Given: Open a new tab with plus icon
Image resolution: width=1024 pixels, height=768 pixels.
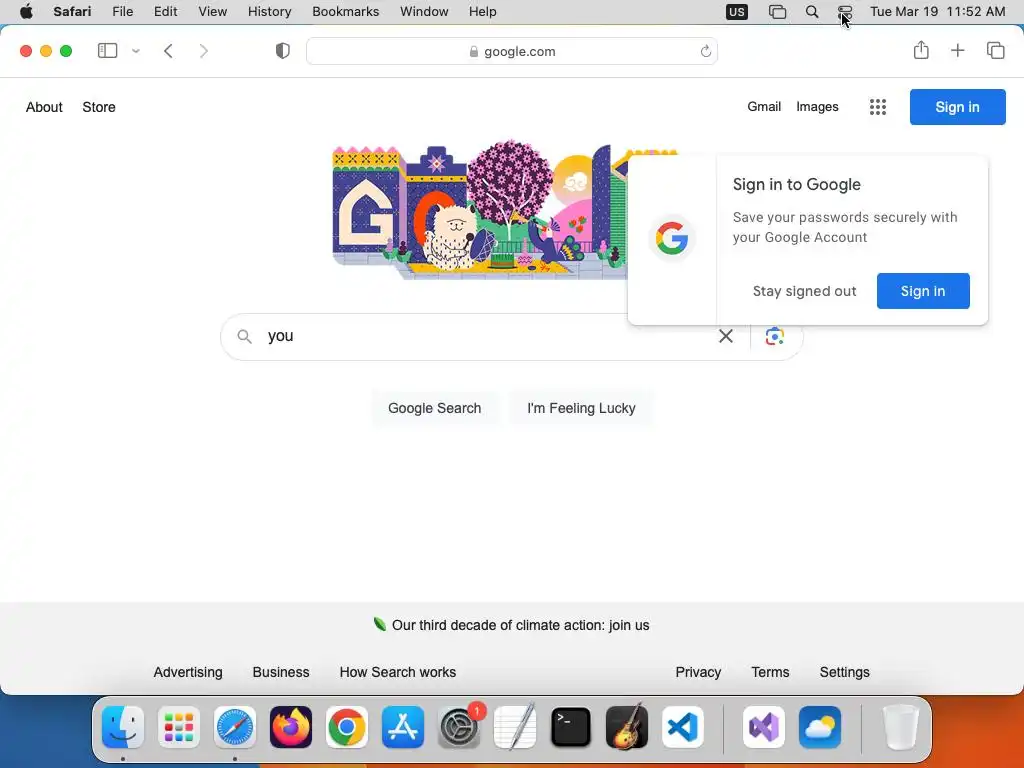Looking at the screenshot, I should tap(957, 50).
